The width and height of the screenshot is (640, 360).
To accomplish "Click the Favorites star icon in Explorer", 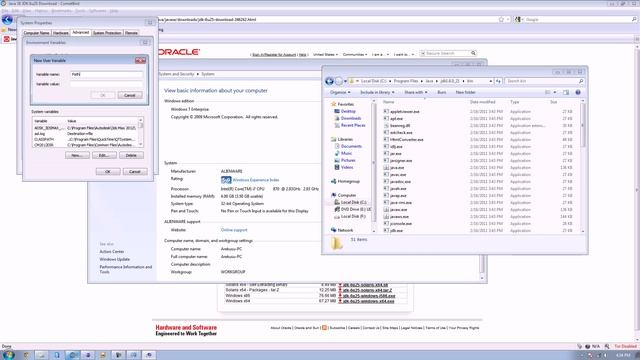I will tap(333, 104).
